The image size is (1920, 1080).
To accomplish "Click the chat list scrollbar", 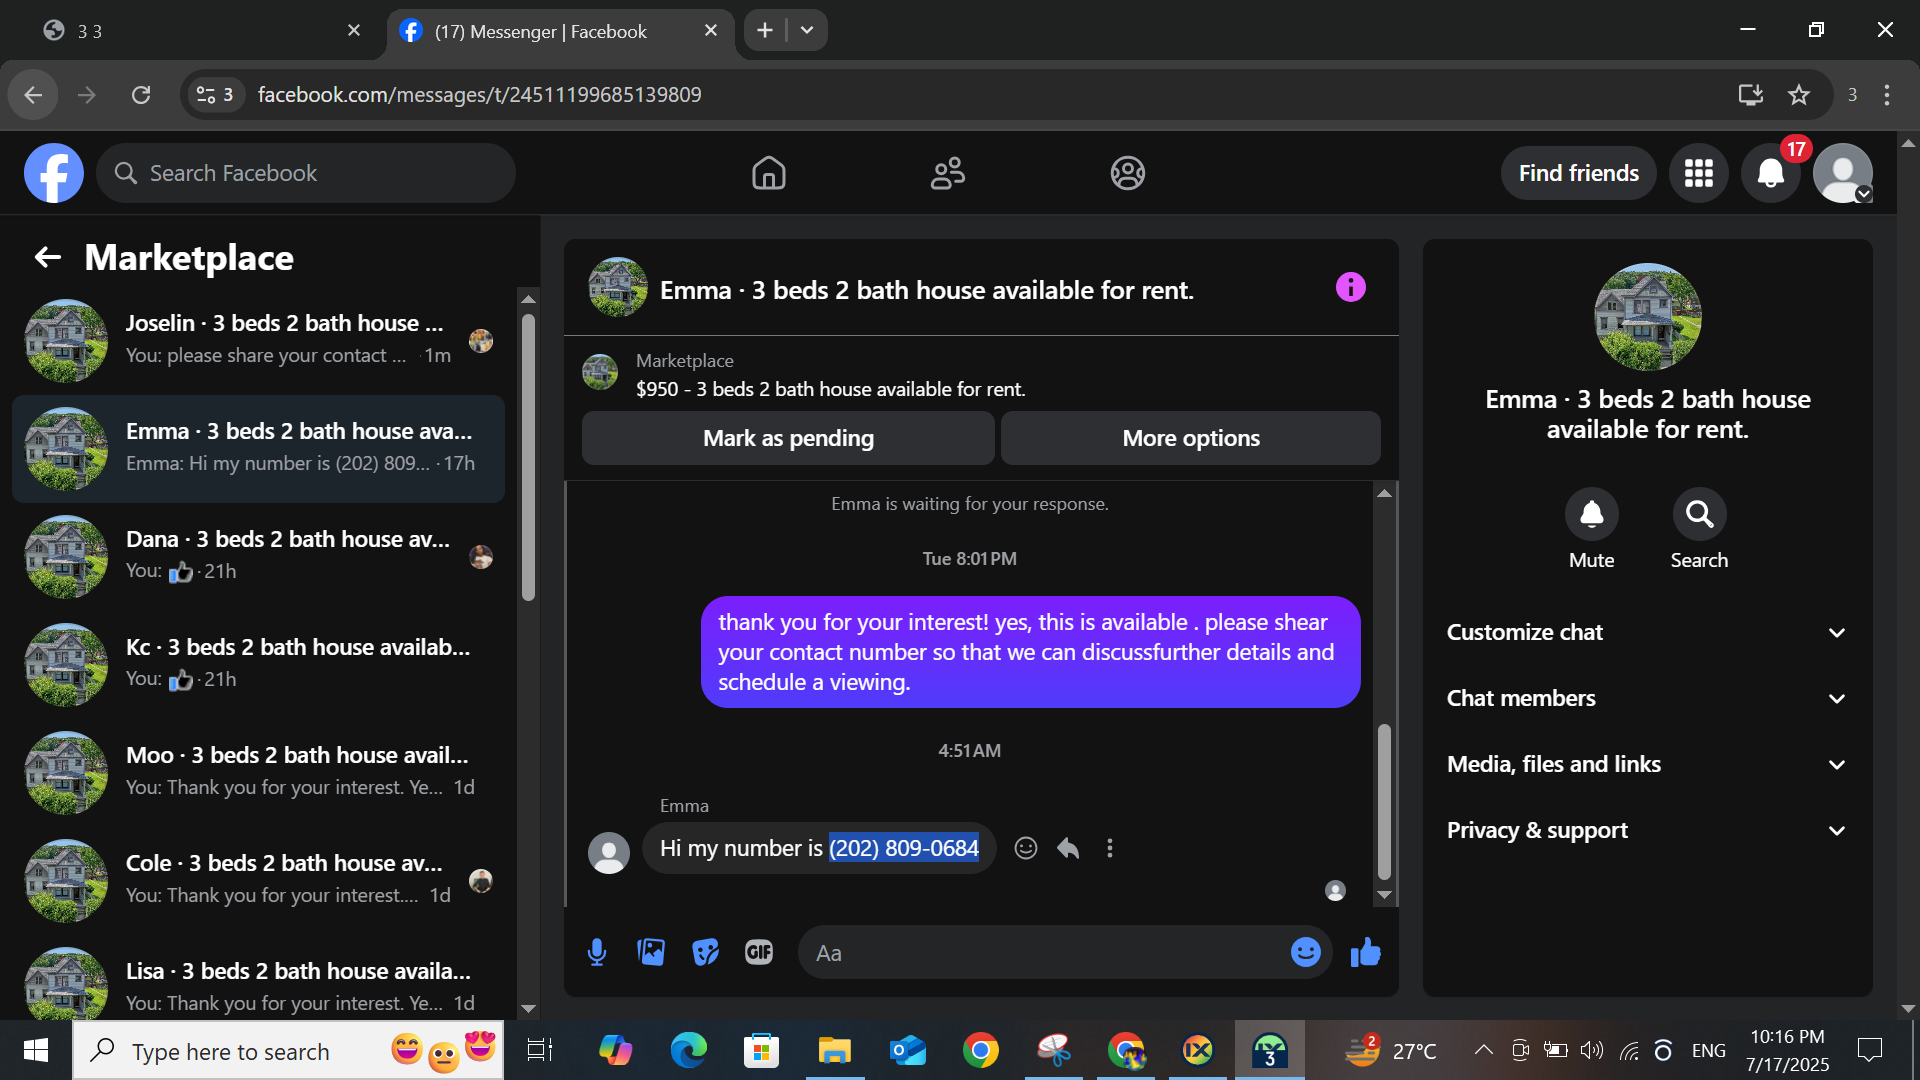I will pyautogui.click(x=529, y=456).
